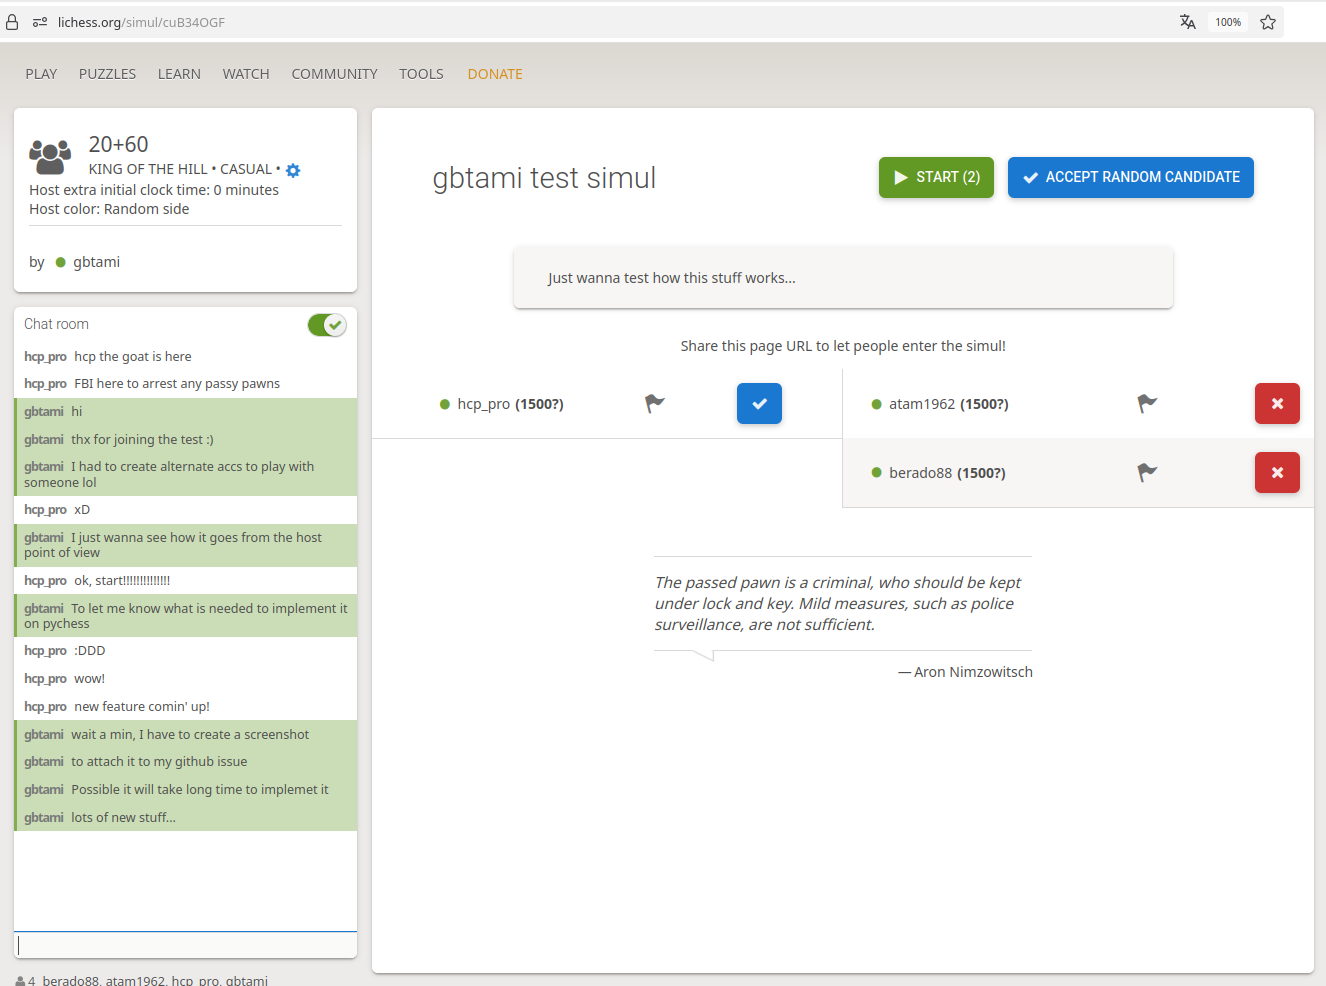Open site permissions icon beside the URL
The width and height of the screenshot is (1326, 986).
40,22
